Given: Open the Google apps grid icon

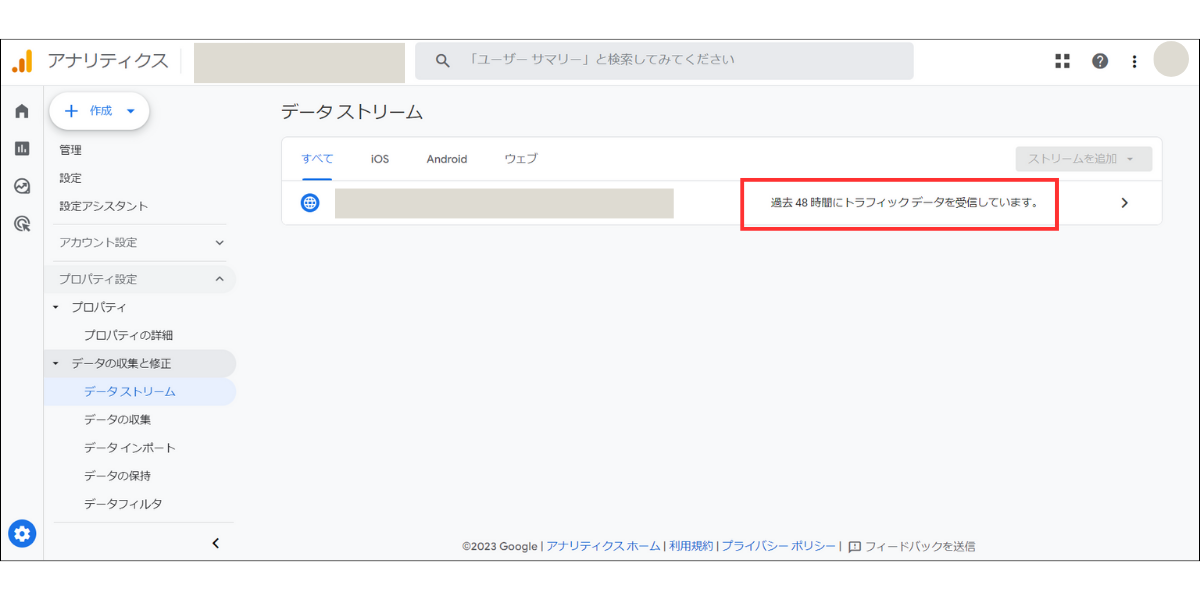Looking at the screenshot, I should point(1062,61).
